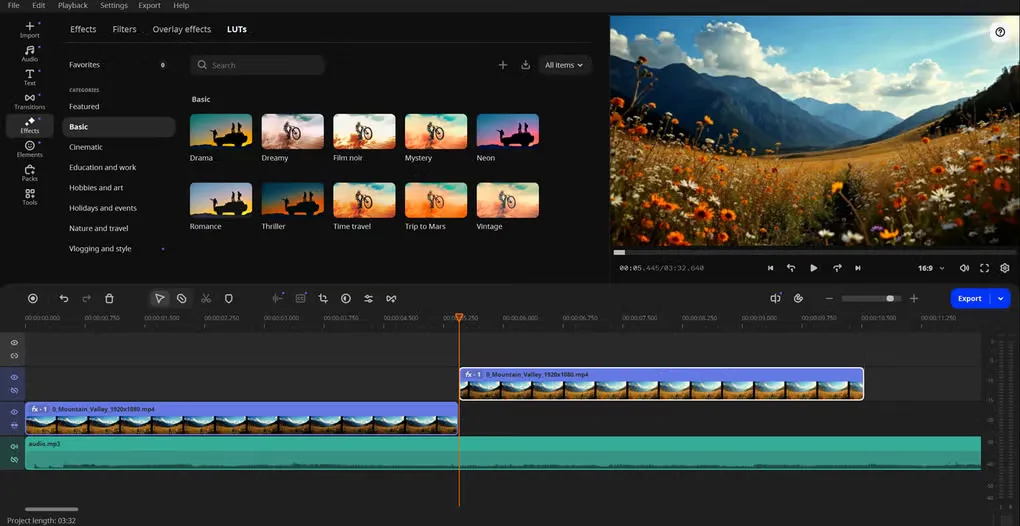This screenshot has height=526, width=1020.
Task: Open the Text titles panel
Action: point(29,77)
